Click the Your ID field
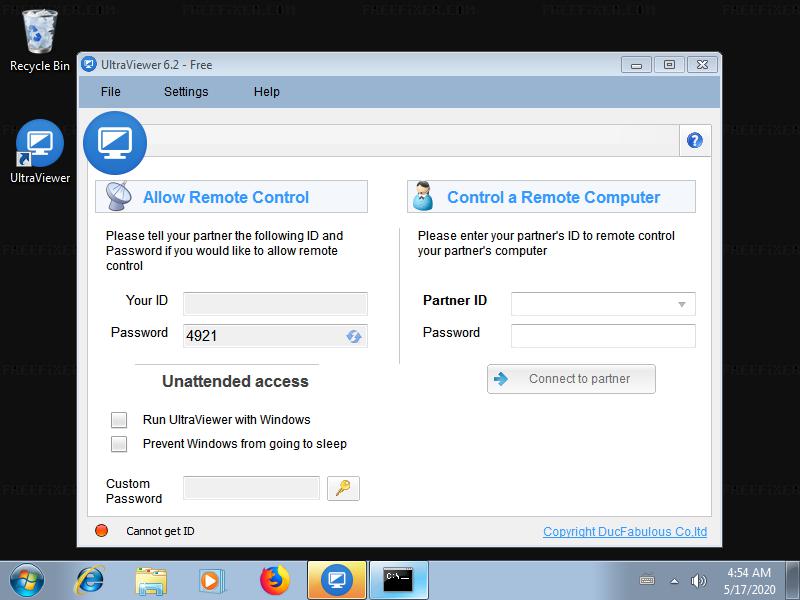This screenshot has width=800, height=600. tap(276, 304)
